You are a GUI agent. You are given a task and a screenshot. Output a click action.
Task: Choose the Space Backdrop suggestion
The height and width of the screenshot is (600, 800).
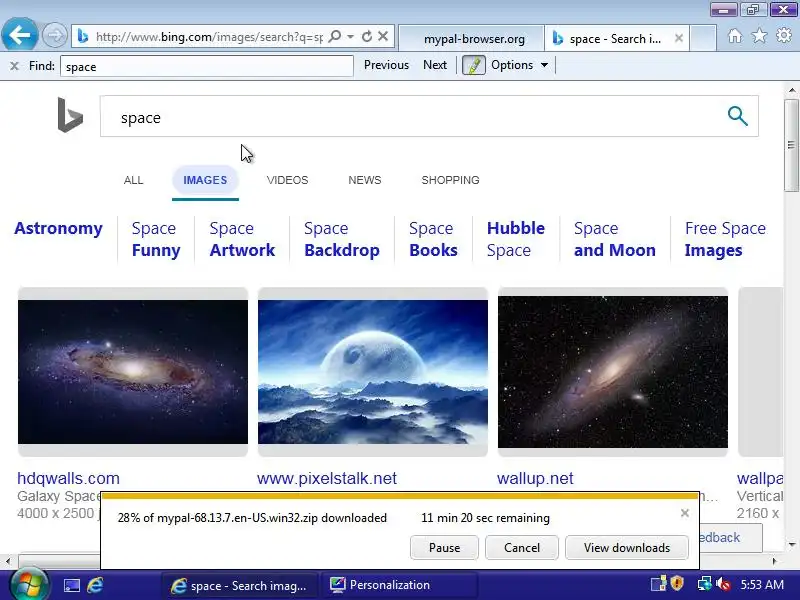coord(341,239)
